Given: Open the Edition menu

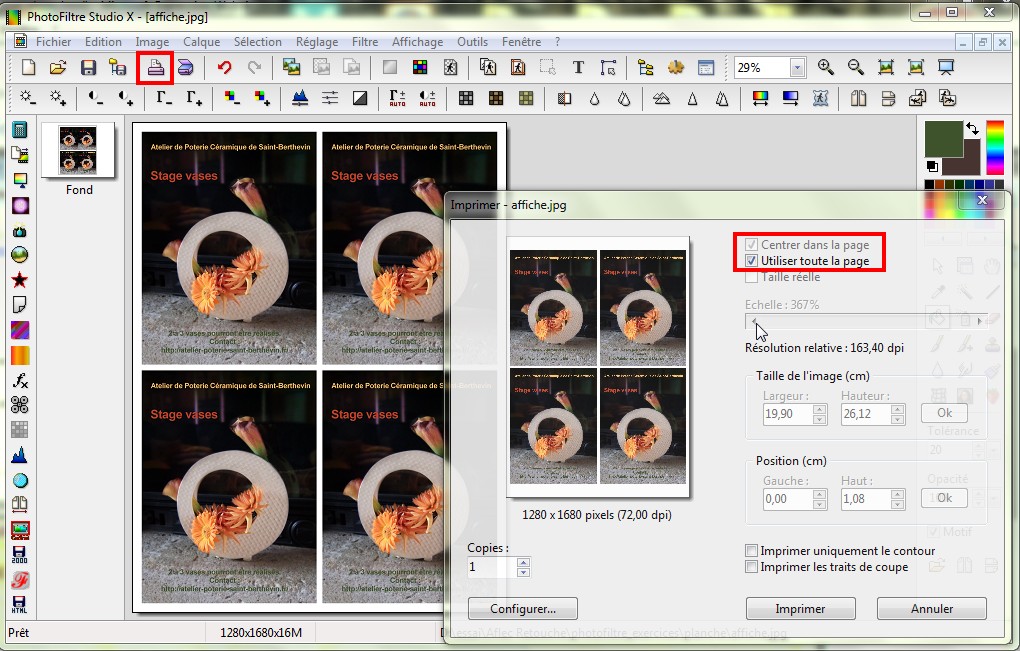Looking at the screenshot, I should (103, 42).
